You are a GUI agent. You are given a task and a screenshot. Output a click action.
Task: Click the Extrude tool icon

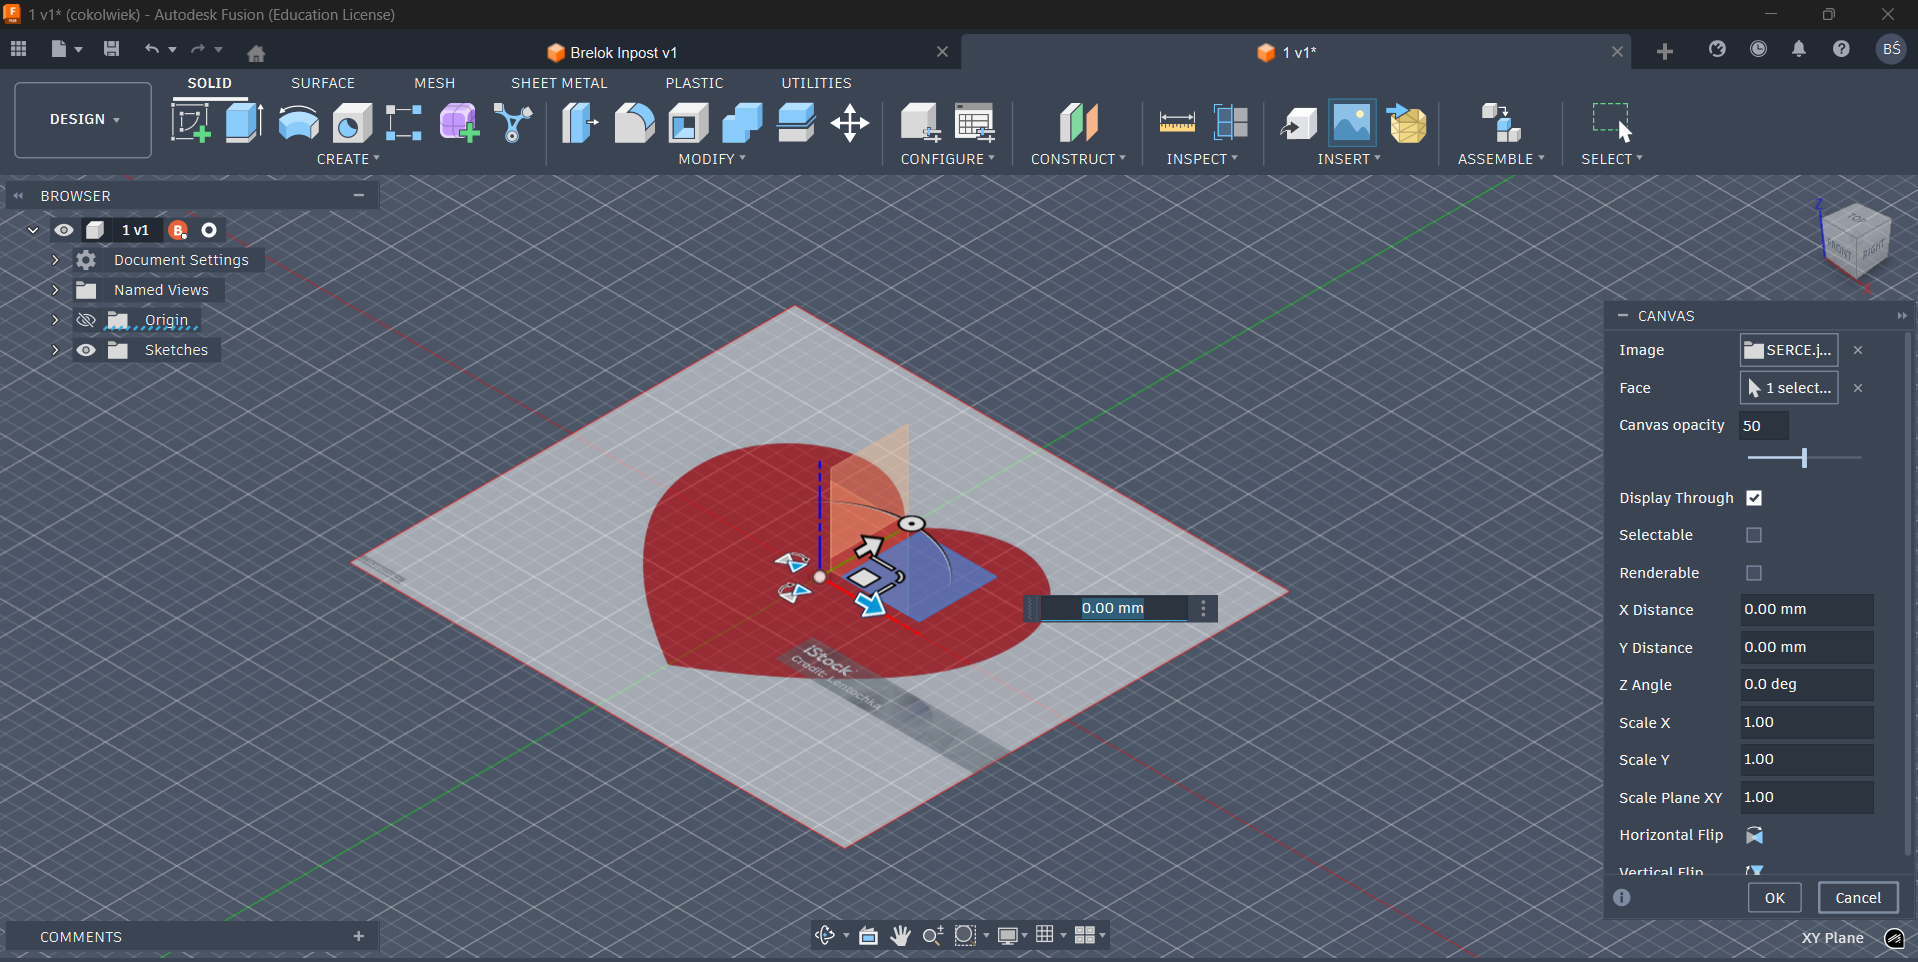pos(244,123)
